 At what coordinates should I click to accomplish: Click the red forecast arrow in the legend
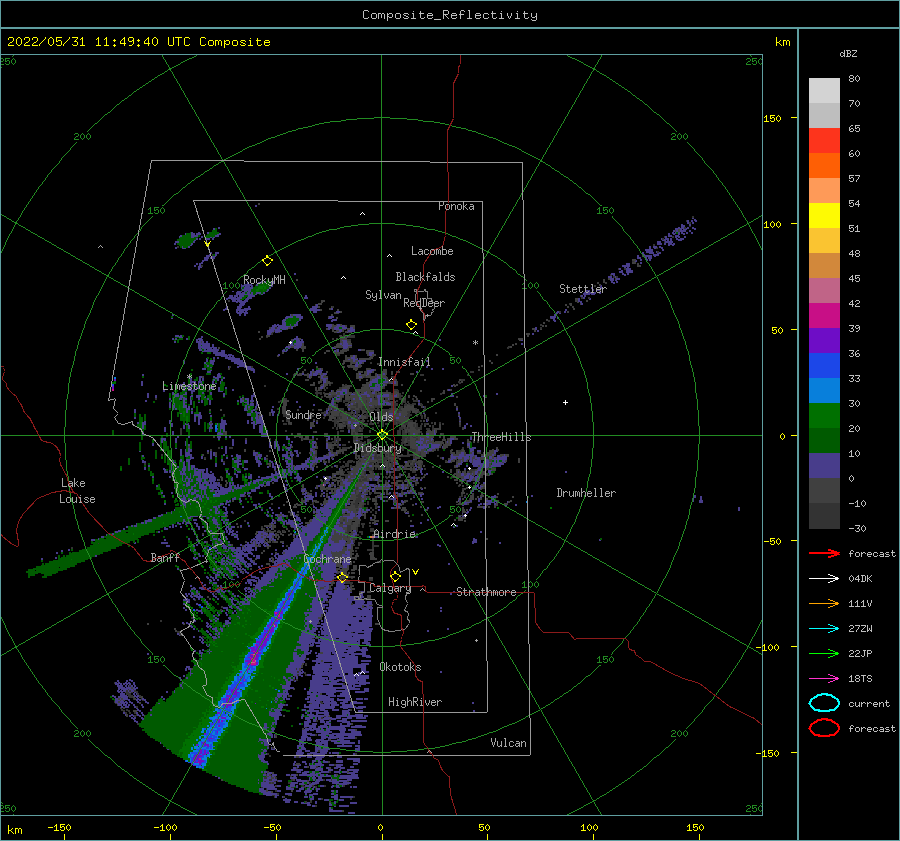pos(824,553)
